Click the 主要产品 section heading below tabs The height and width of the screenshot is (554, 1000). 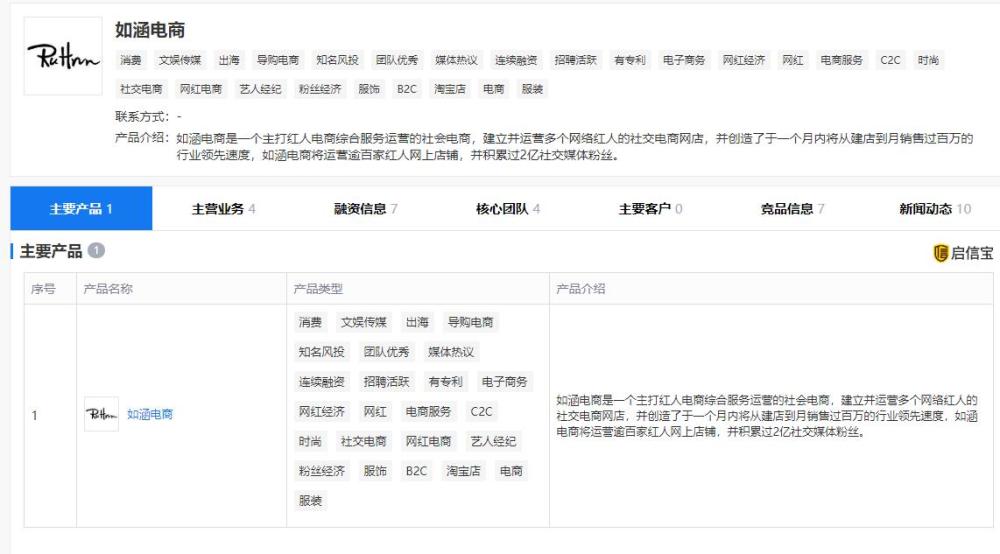[51, 251]
